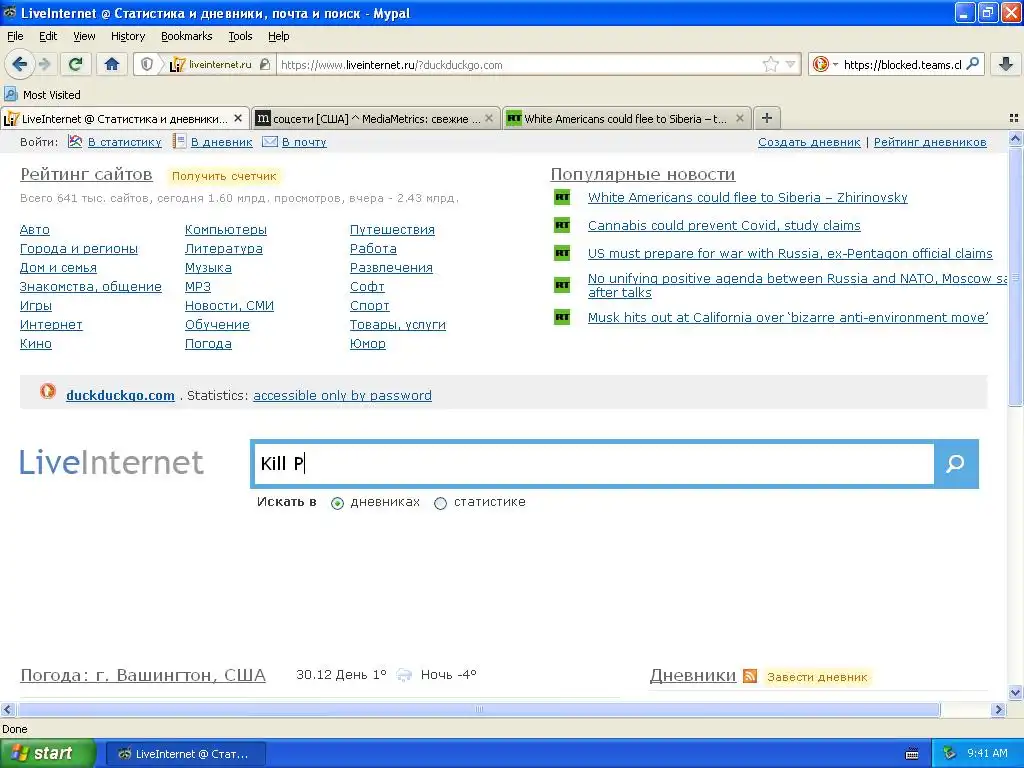The width and height of the screenshot is (1024, 768).
Task: Select the дневниках radio option
Action: [x=337, y=503]
